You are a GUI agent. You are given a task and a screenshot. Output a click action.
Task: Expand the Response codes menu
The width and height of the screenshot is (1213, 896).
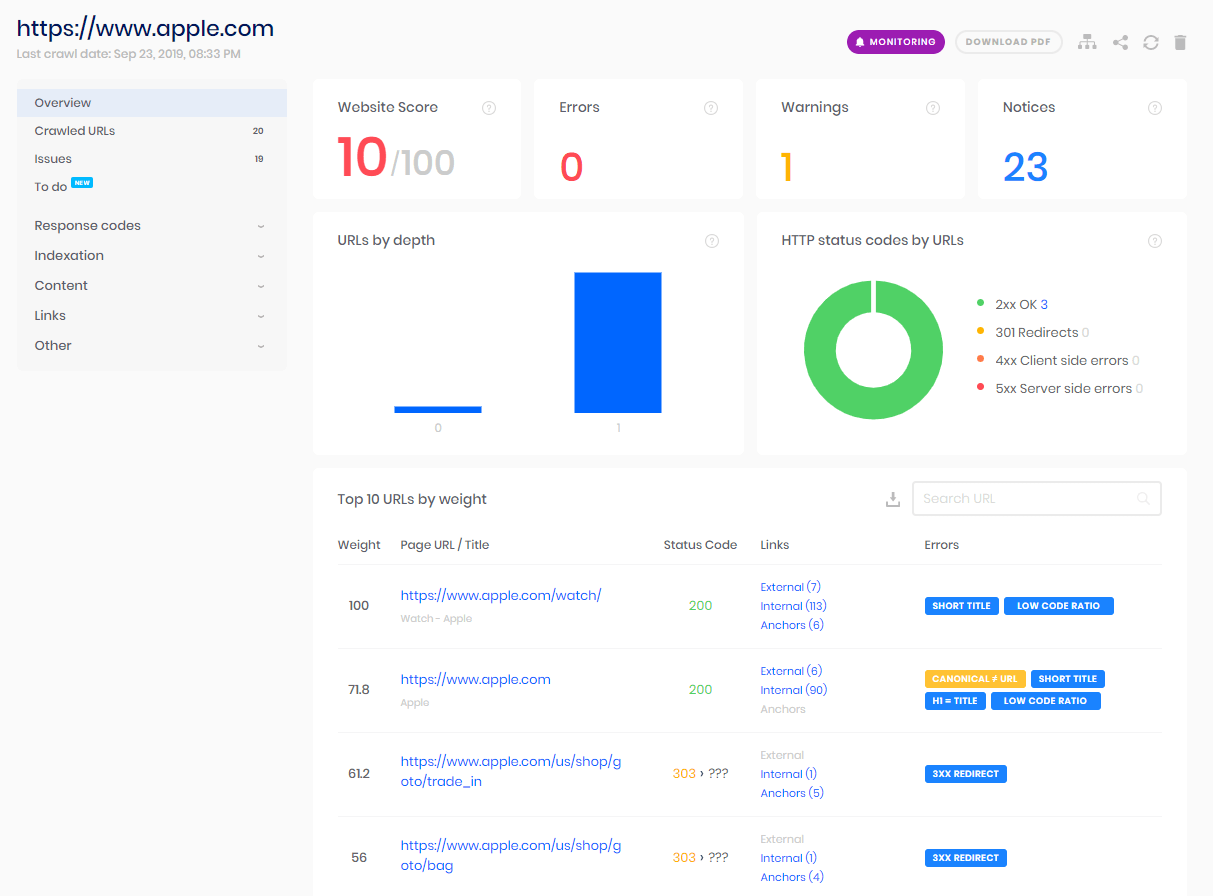pos(152,226)
